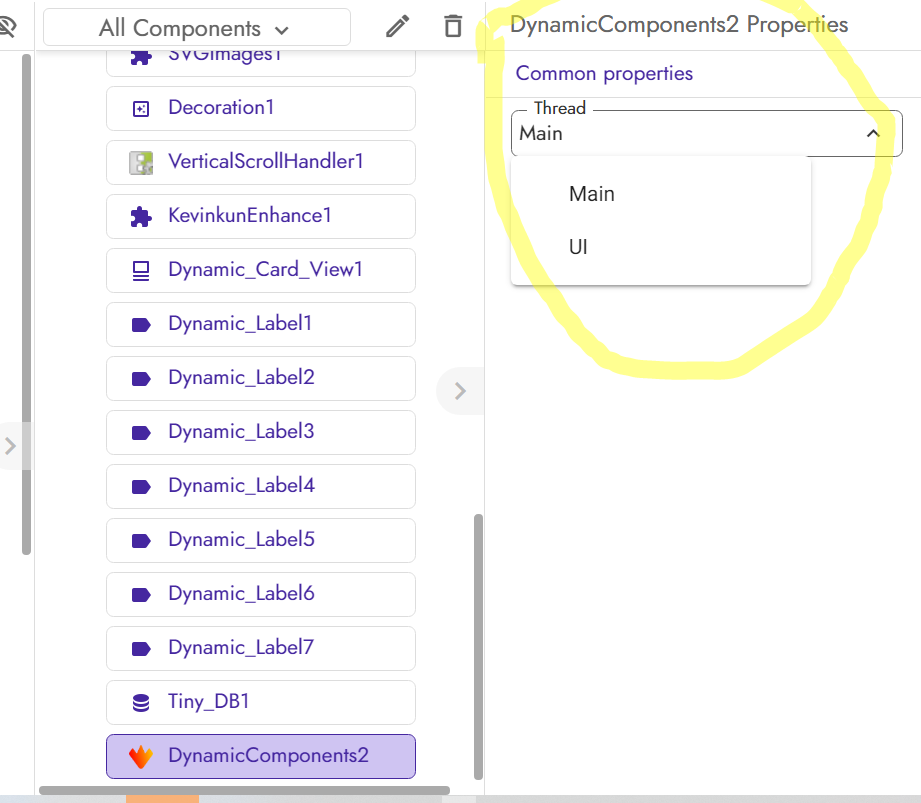Select UI from the Thread options
This screenshot has width=921, height=803.
pyautogui.click(x=578, y=247)
